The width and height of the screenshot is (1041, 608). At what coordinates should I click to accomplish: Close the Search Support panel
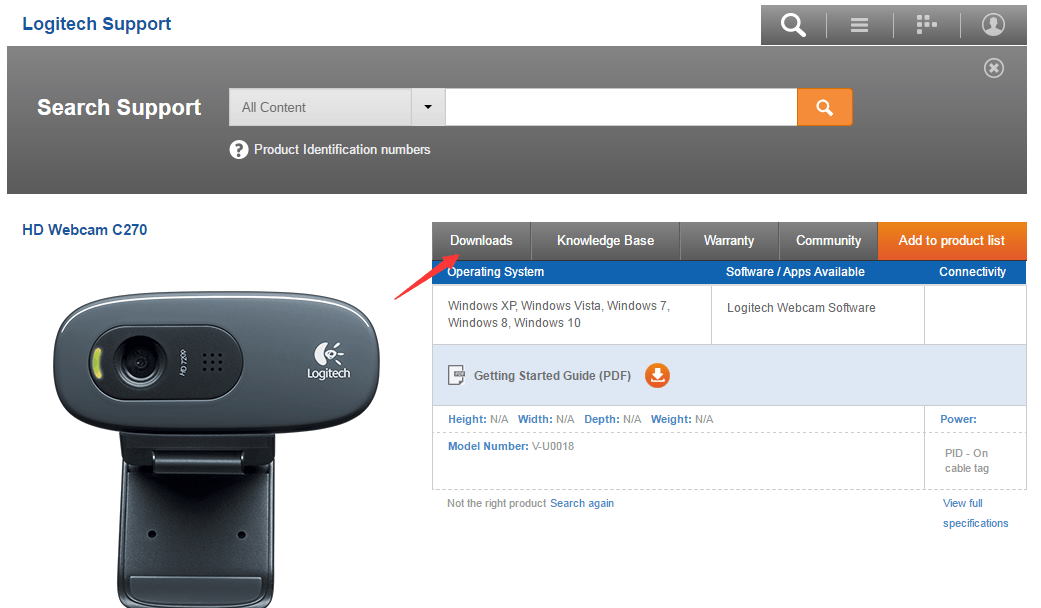coord(994,68)
